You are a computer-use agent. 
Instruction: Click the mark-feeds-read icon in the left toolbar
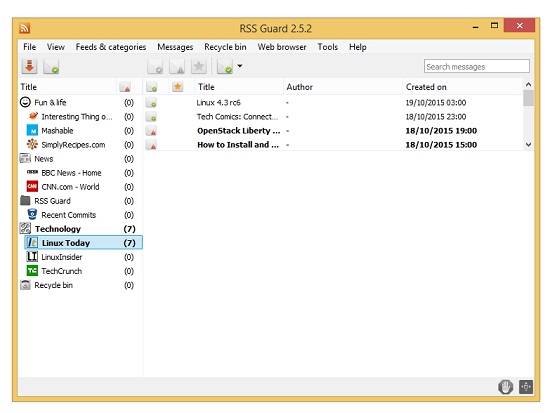pyautogui.click(x=51, y=66)
